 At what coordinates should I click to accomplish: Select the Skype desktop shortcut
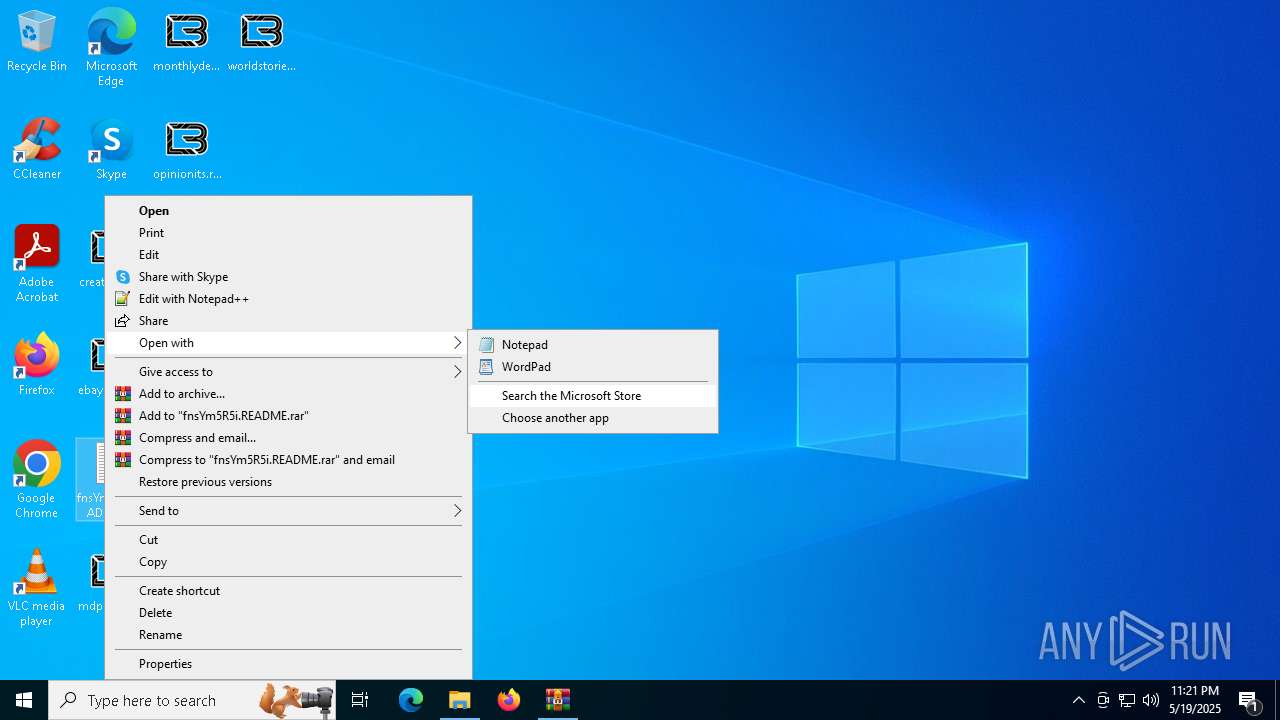tap(111, 150)
